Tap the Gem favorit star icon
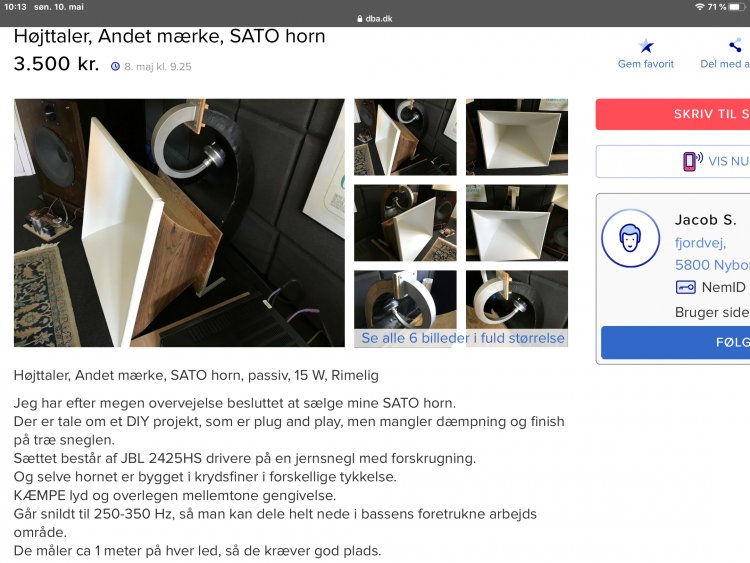The width and height of the screenshot is (750, 563). tap(646, 46)
